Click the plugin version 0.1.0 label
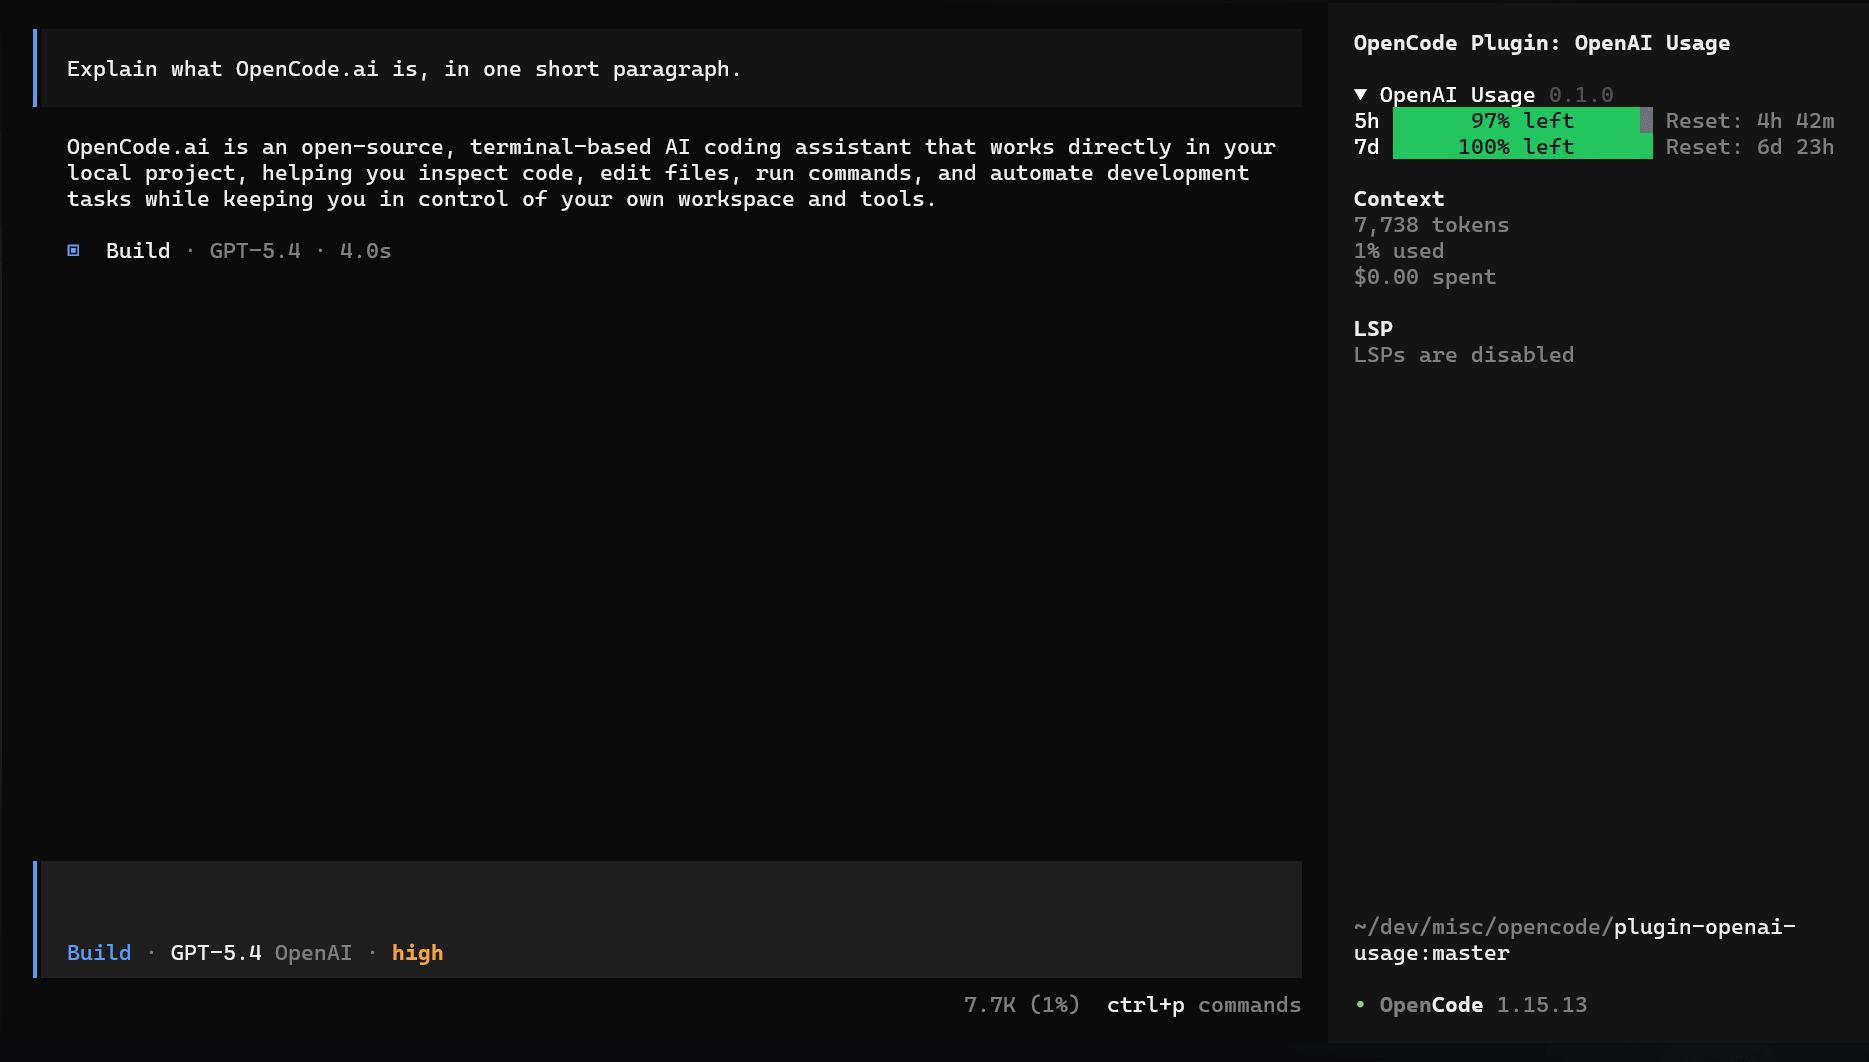Screen dimensions: 1869x1062 [x=1580, y=94]
